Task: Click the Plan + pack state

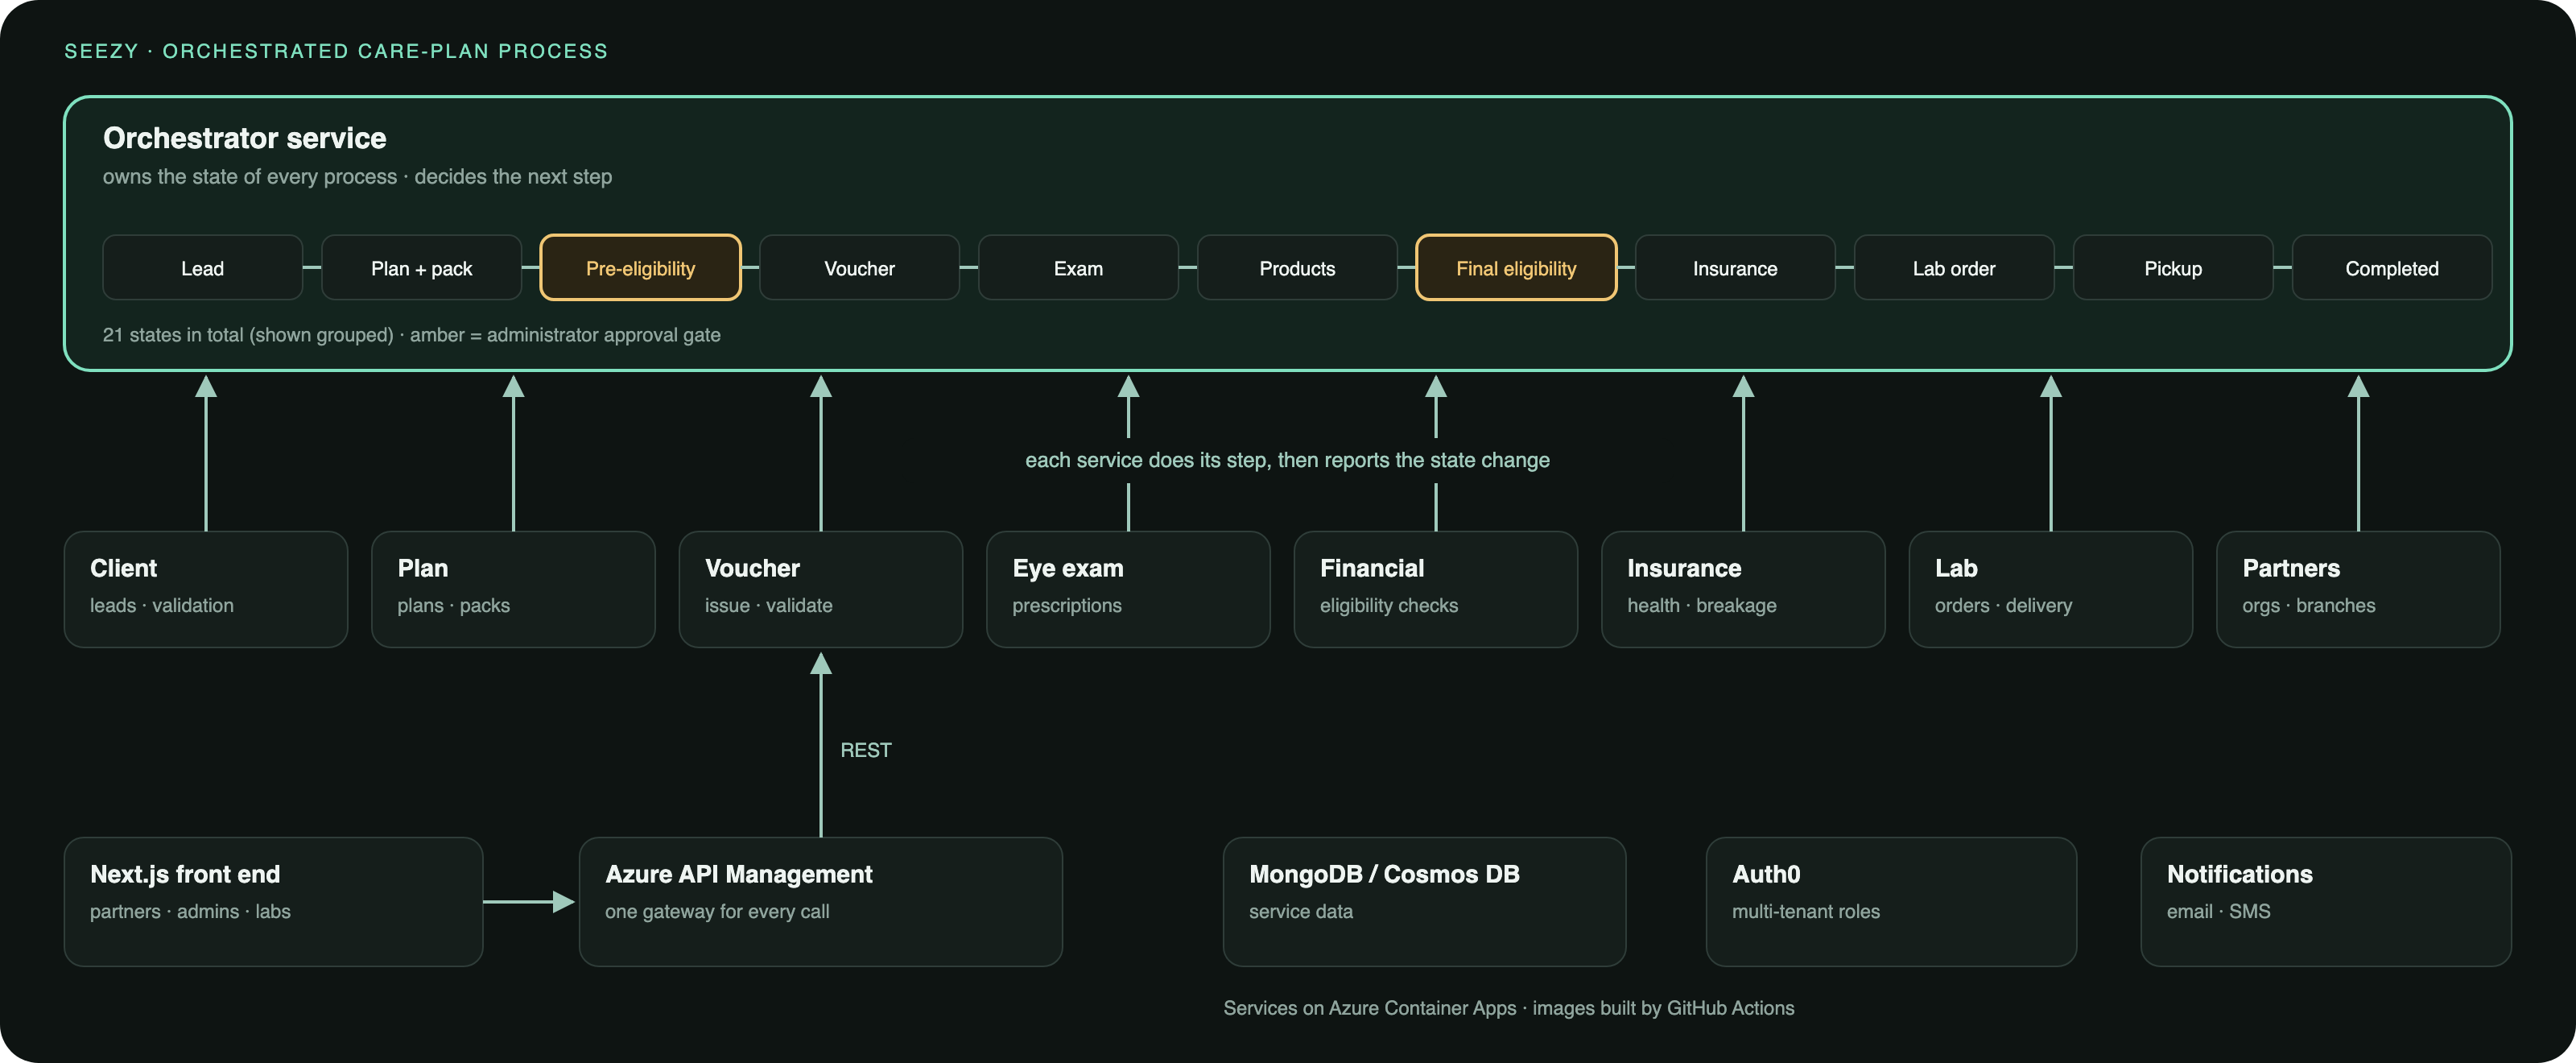Action: point(421,268)
